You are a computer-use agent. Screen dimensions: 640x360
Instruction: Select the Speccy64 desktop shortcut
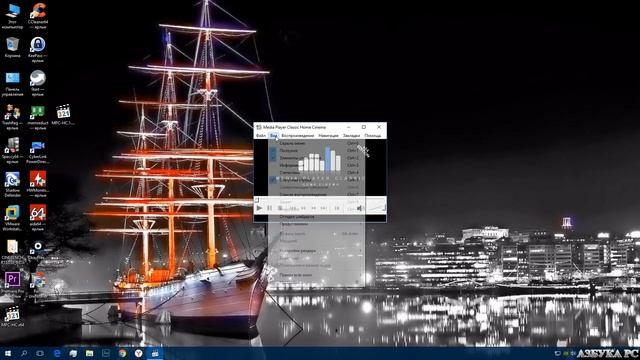pyautogui.click(x=12, y=151)
